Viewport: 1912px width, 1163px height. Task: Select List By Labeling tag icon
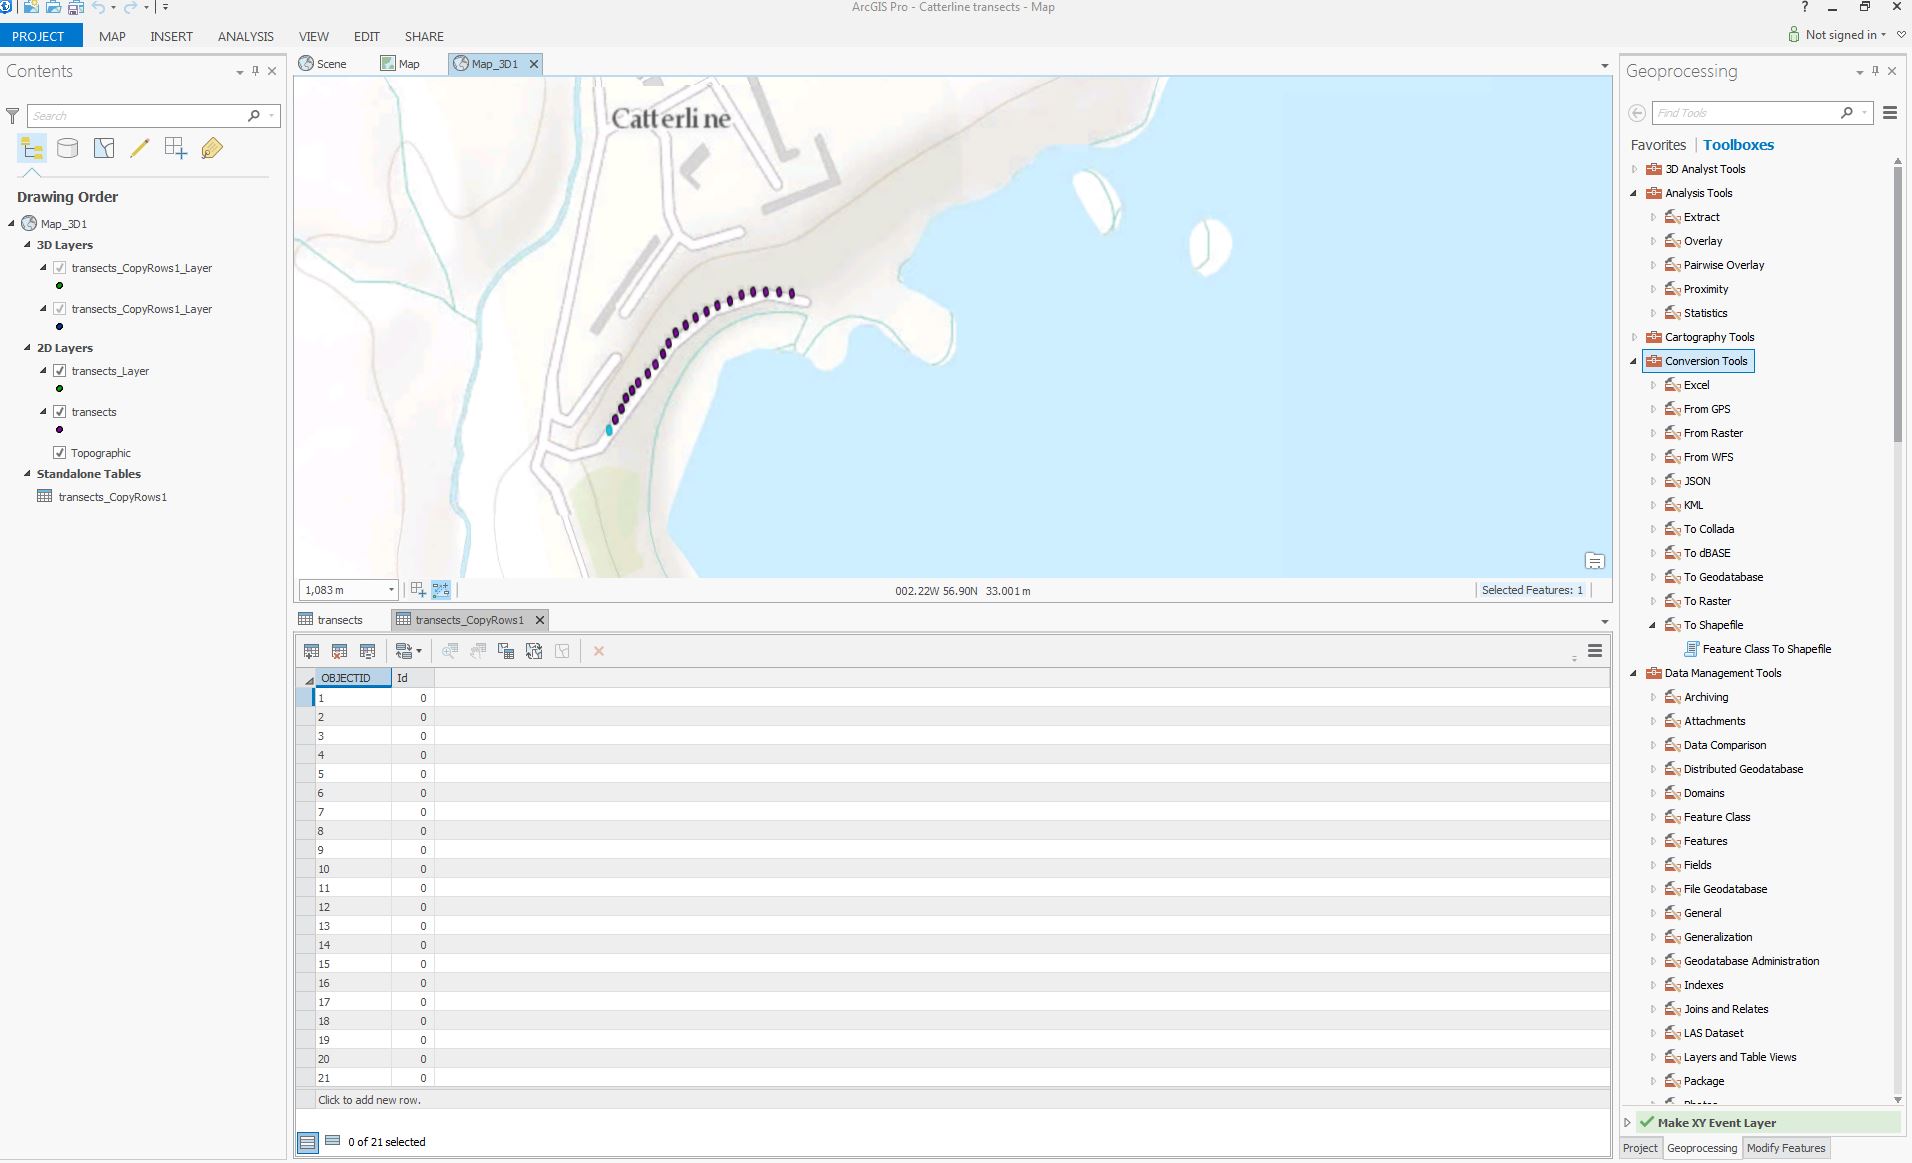pos(212,148)
